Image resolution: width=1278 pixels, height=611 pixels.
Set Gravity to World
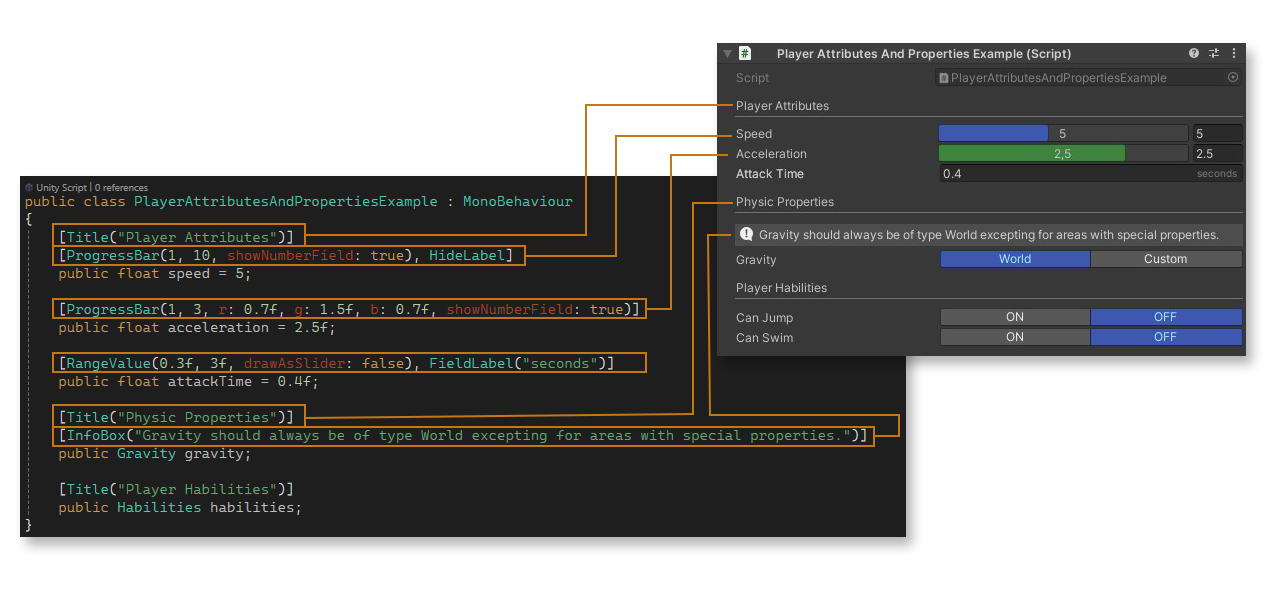click(1014, 259)
